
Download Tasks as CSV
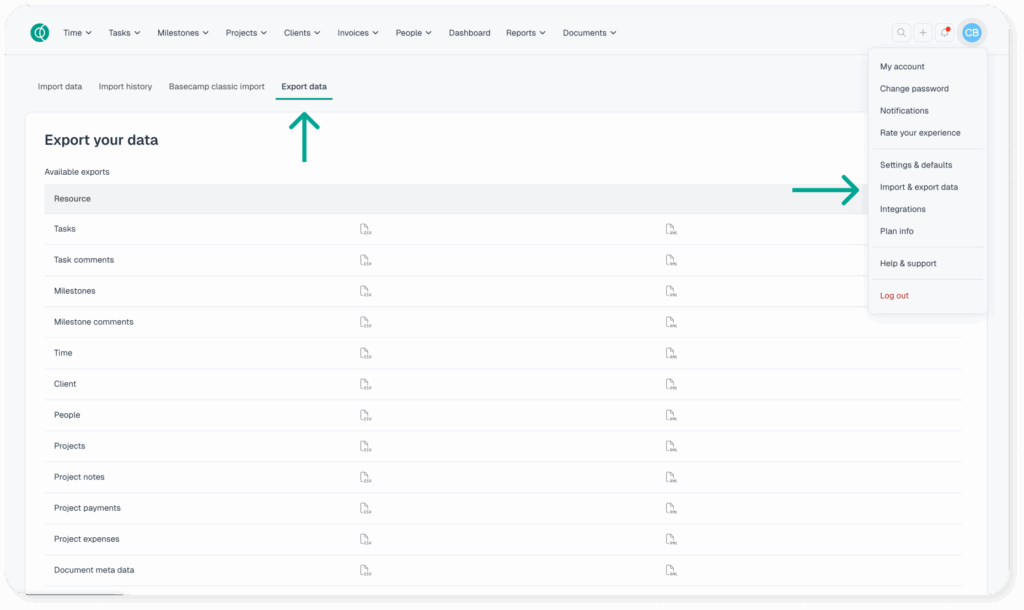pos(365,230)
